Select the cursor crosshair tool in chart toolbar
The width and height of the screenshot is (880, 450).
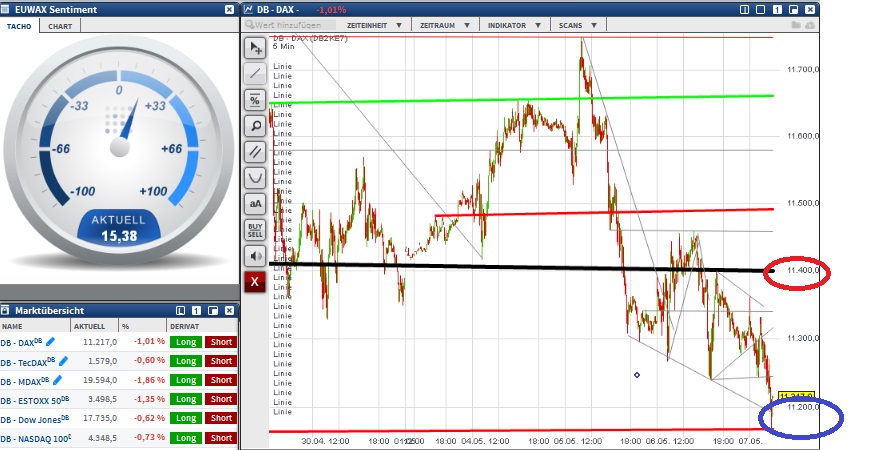[x=255, y=48]
